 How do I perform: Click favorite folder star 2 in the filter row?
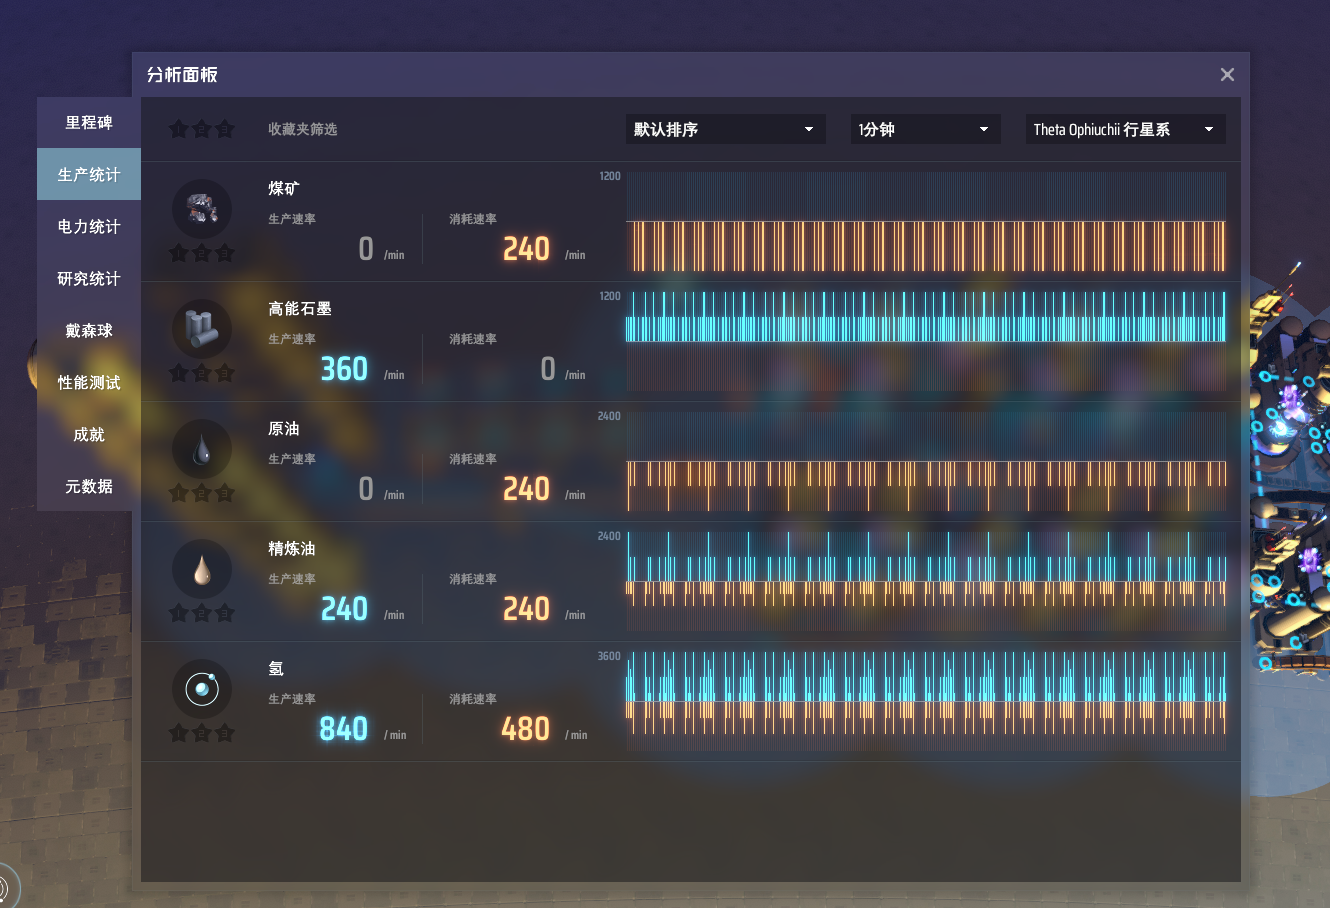201,129
